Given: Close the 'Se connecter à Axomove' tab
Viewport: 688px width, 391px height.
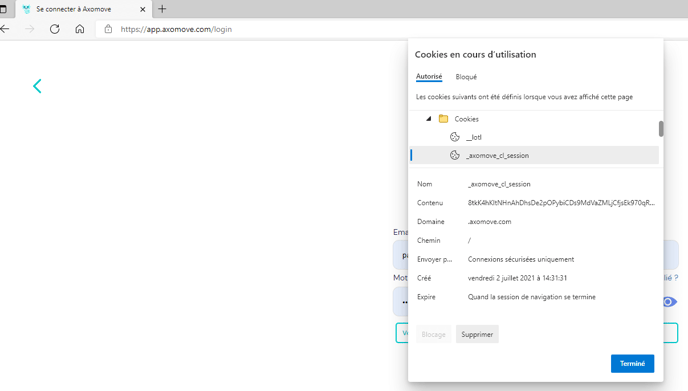Looking at the screenshot, I should coord(143,9).
